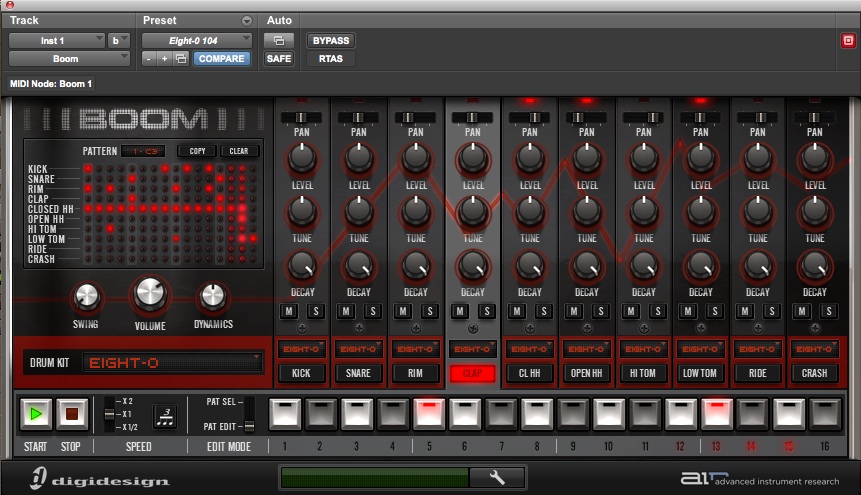
Task: Select the RIM instrument button
Action: (416, 373)
